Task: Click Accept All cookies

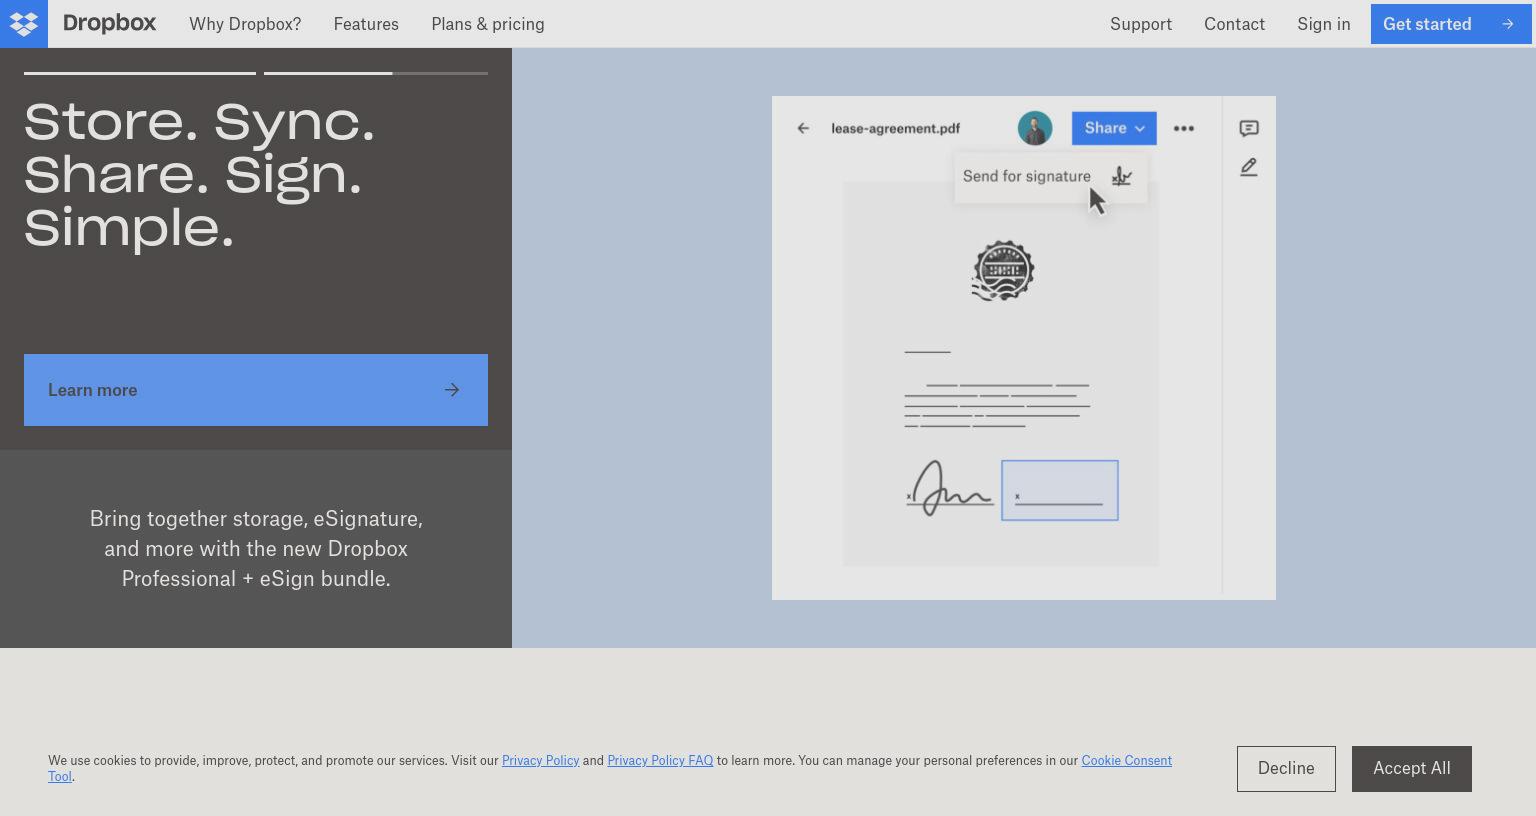Action: click(x=1412, y=769)
